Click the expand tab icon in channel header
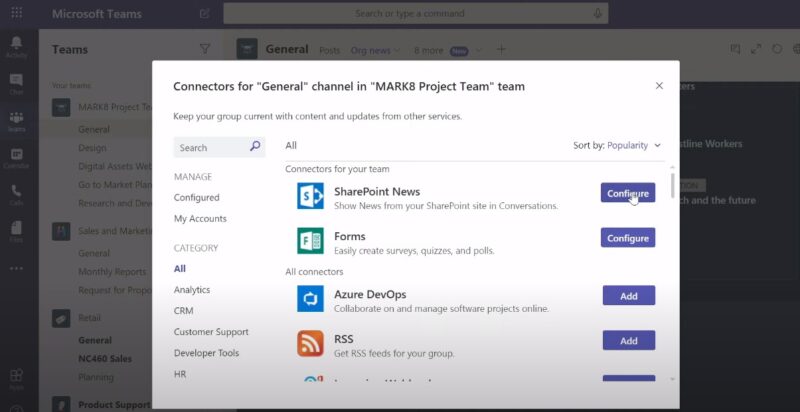The image size is (800, 412). click(756, 49)
